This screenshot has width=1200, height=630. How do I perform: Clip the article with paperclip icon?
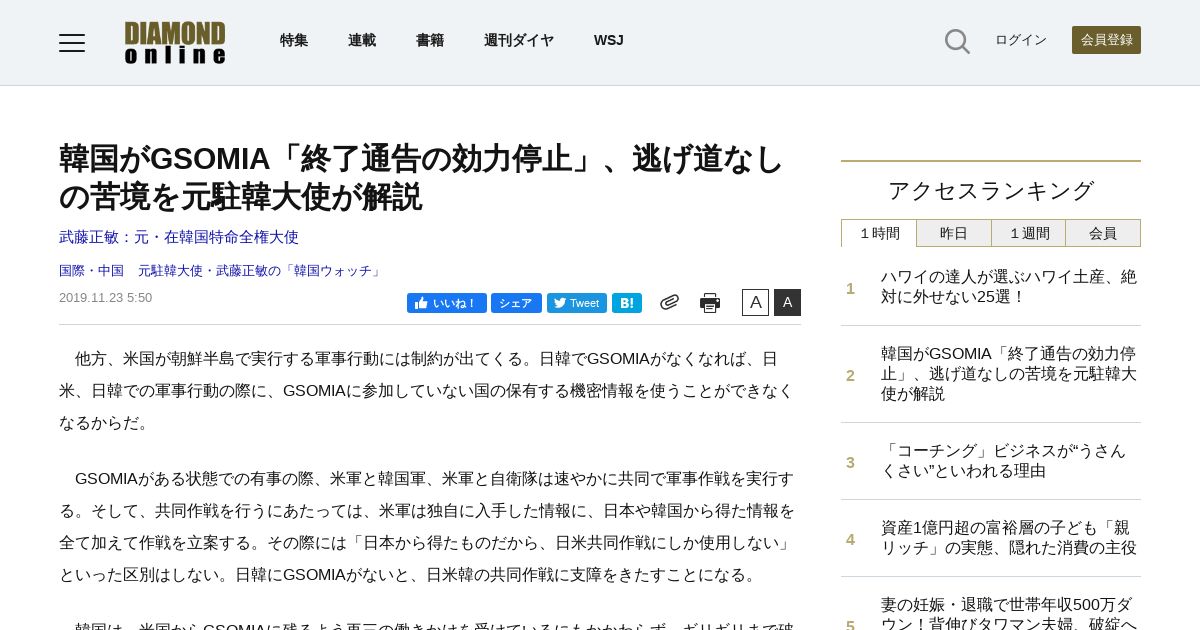669,302
